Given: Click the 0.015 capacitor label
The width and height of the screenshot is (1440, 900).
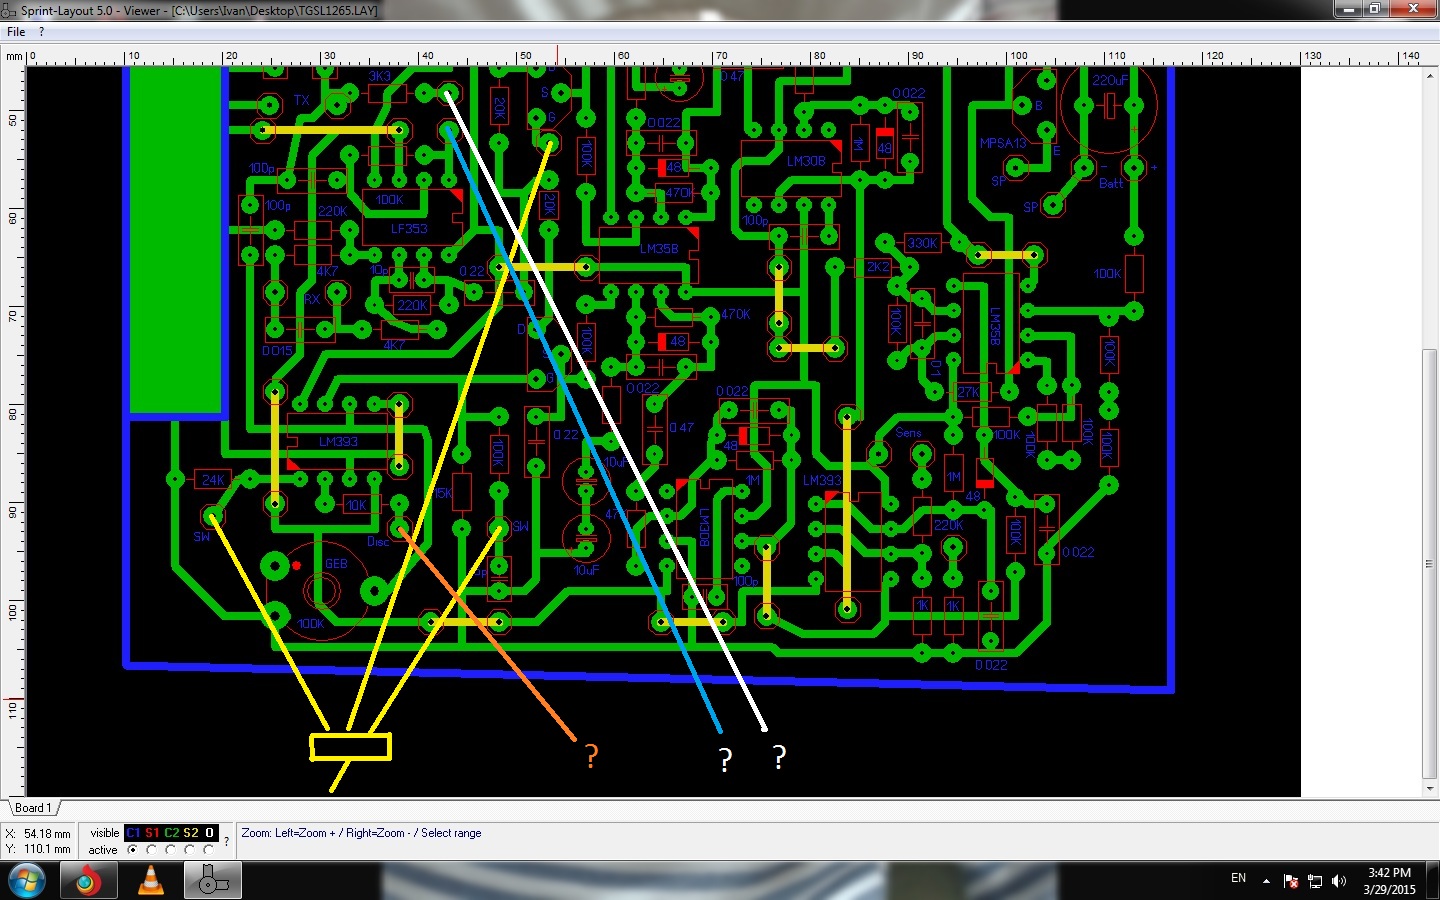Looking at the screenshot, I should tap(277, 351).
